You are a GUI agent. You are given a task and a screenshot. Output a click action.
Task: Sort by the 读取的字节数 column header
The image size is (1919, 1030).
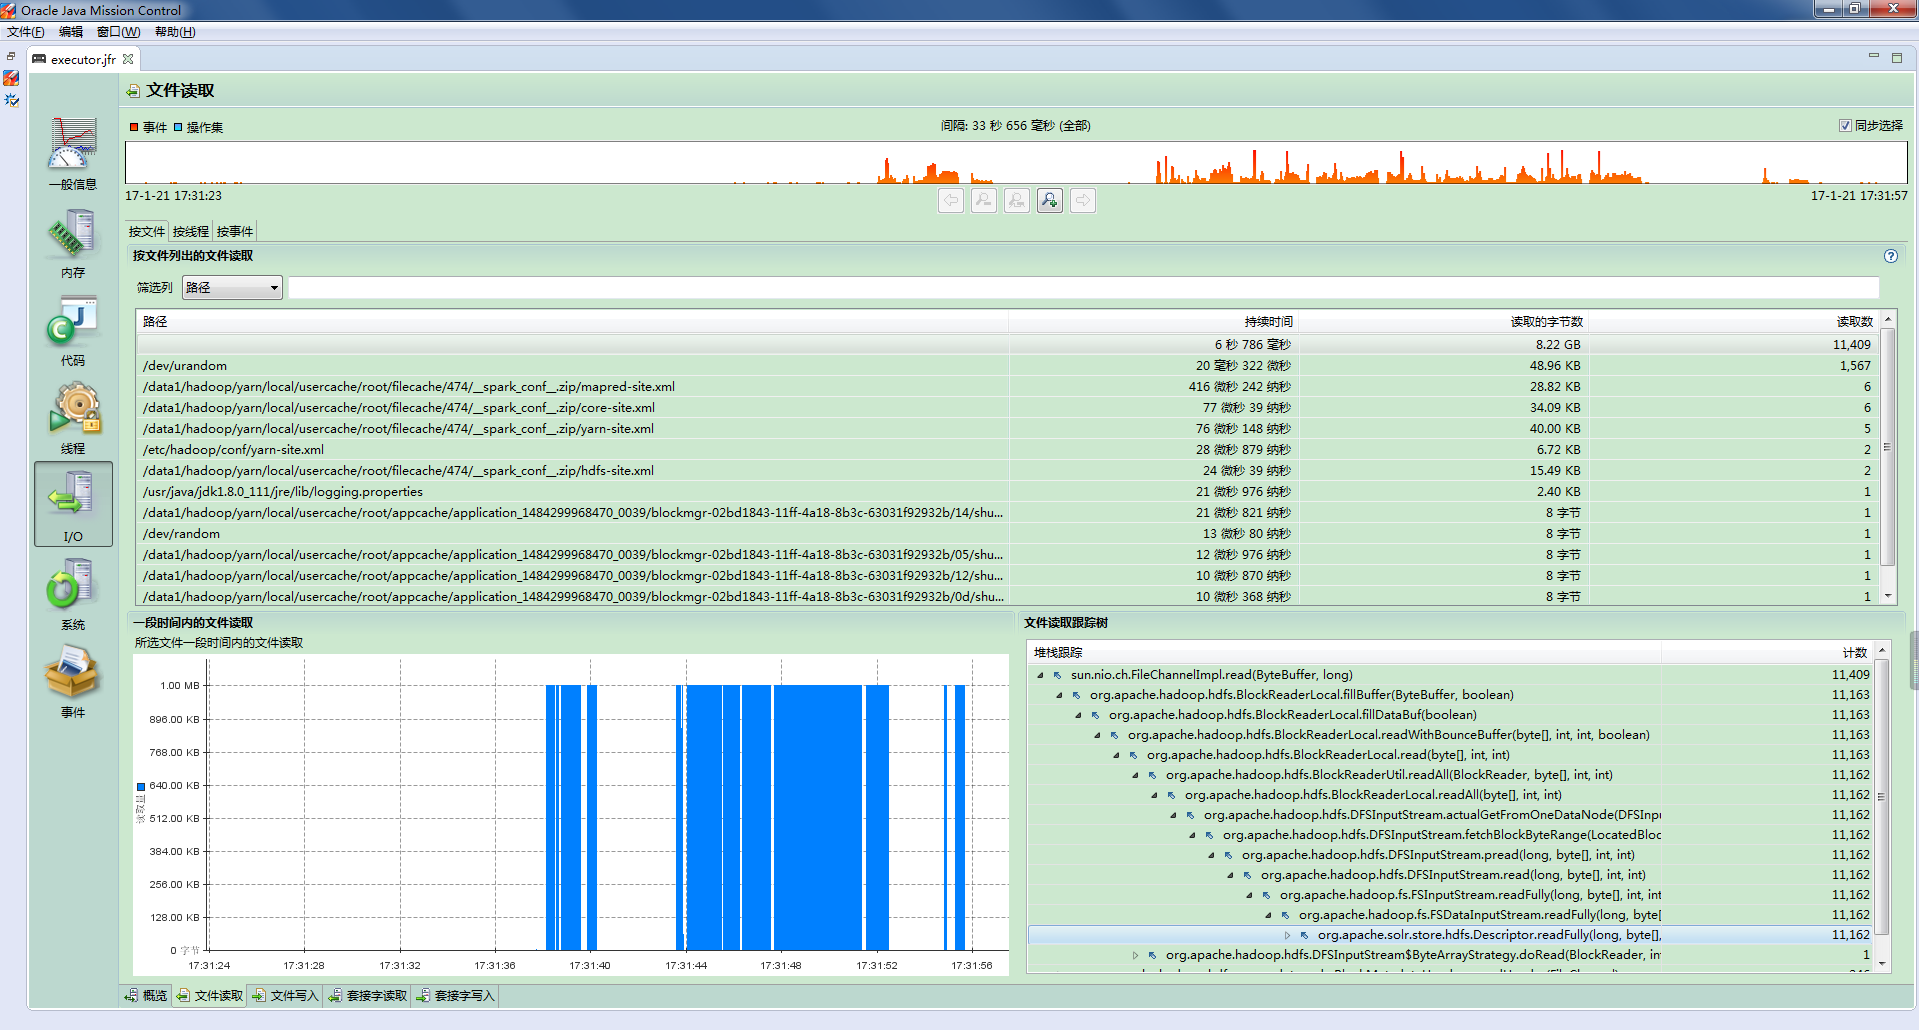1546,322
